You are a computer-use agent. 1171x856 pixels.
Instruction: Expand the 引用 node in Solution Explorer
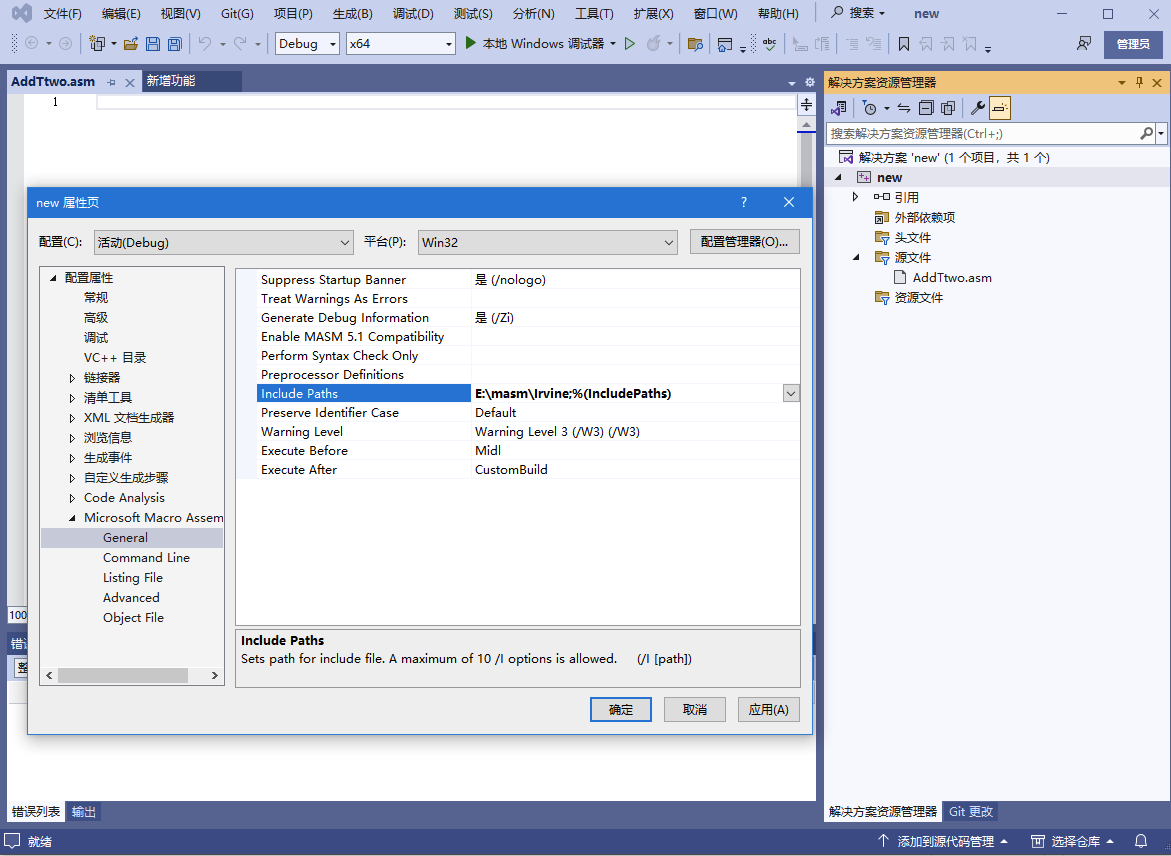[856, 197]
